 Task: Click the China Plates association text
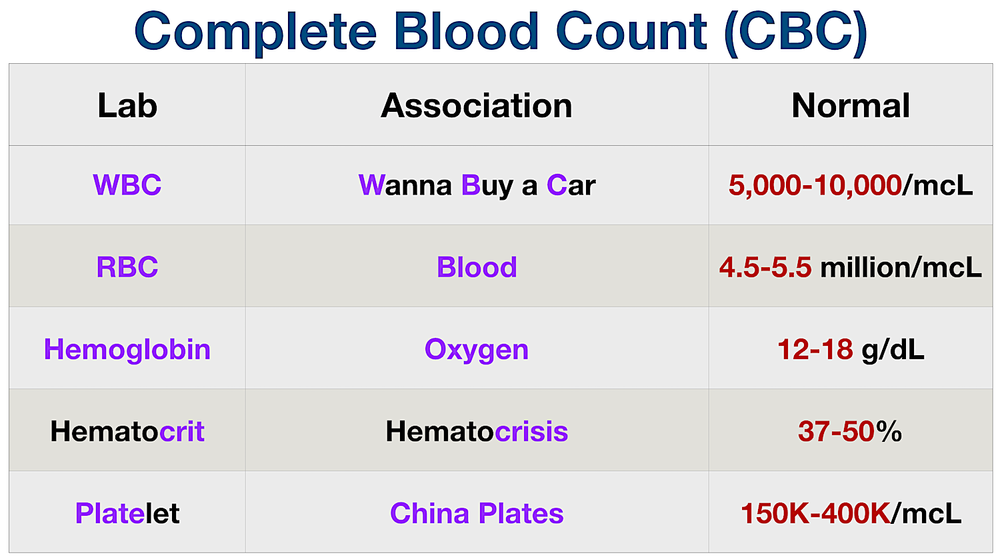pos(476,513)
